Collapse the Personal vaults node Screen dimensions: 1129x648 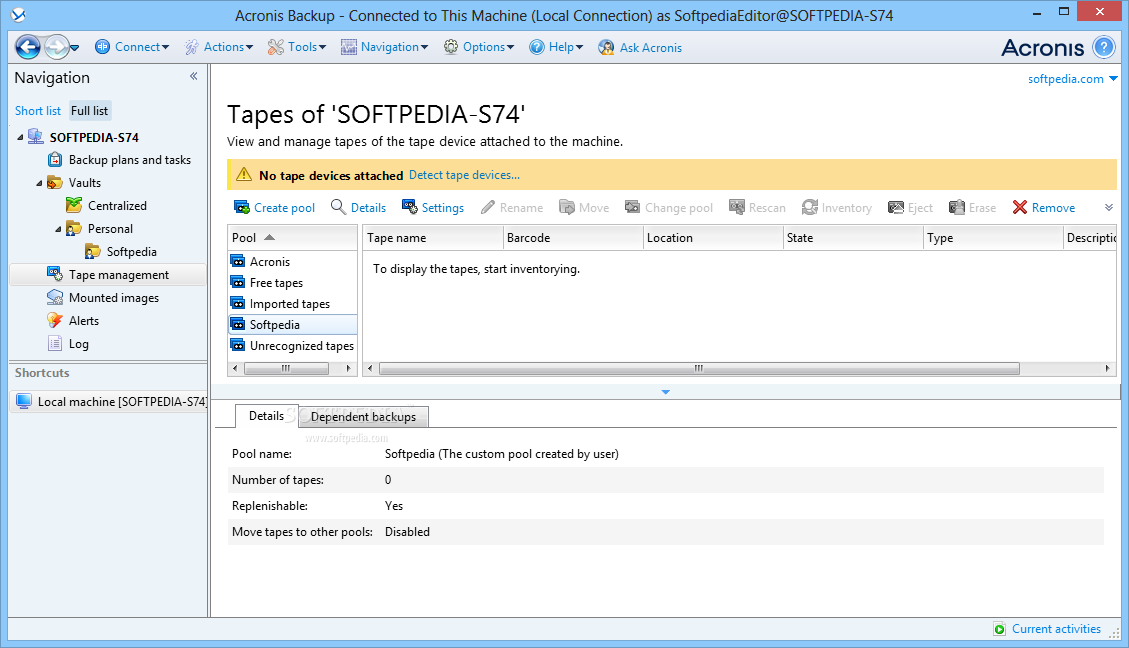(58, 229)
